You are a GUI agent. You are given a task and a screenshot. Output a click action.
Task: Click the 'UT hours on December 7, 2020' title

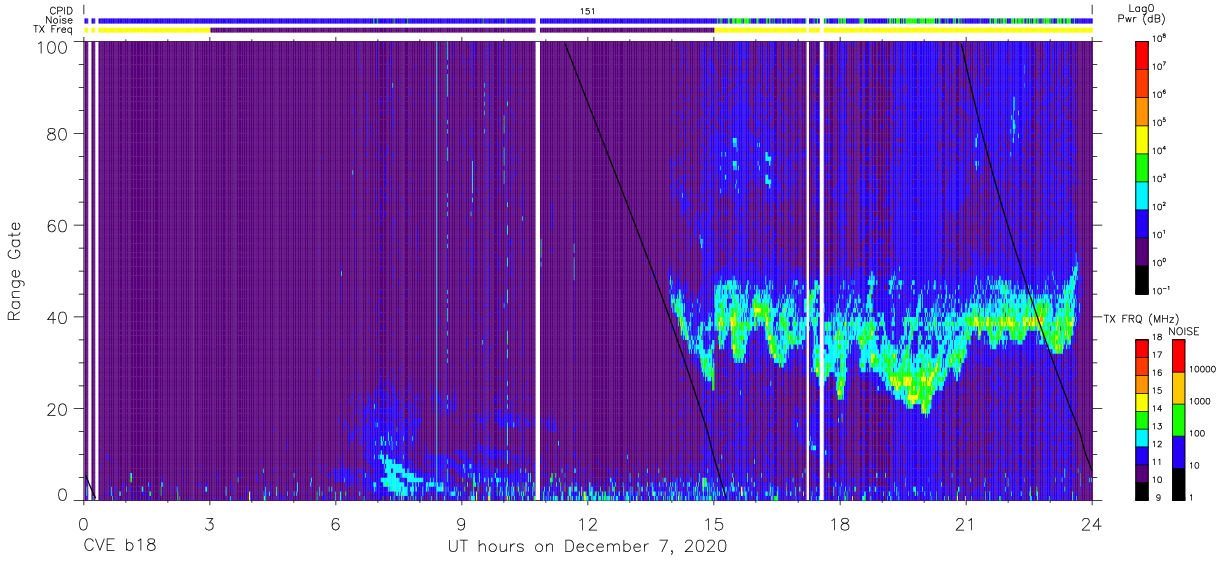point(587,546)
